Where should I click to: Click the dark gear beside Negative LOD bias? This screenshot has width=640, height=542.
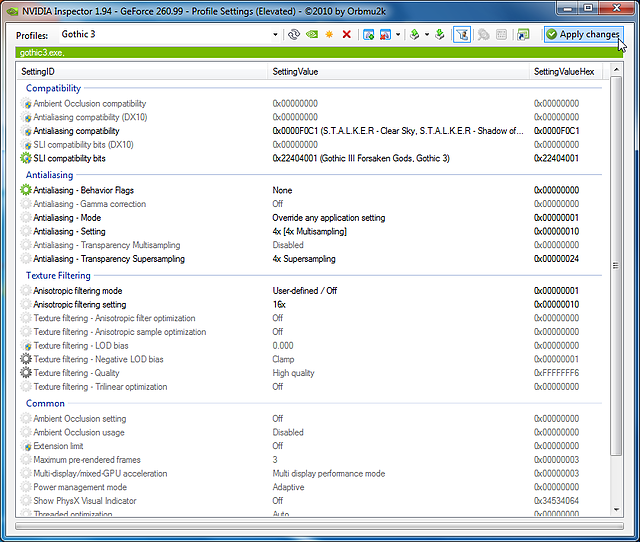tap(26, 359)
